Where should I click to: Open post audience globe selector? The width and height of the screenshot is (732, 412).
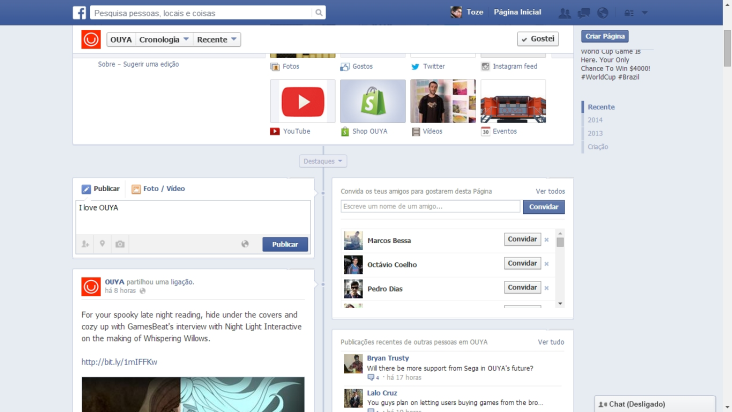click(x=245, y=244)
